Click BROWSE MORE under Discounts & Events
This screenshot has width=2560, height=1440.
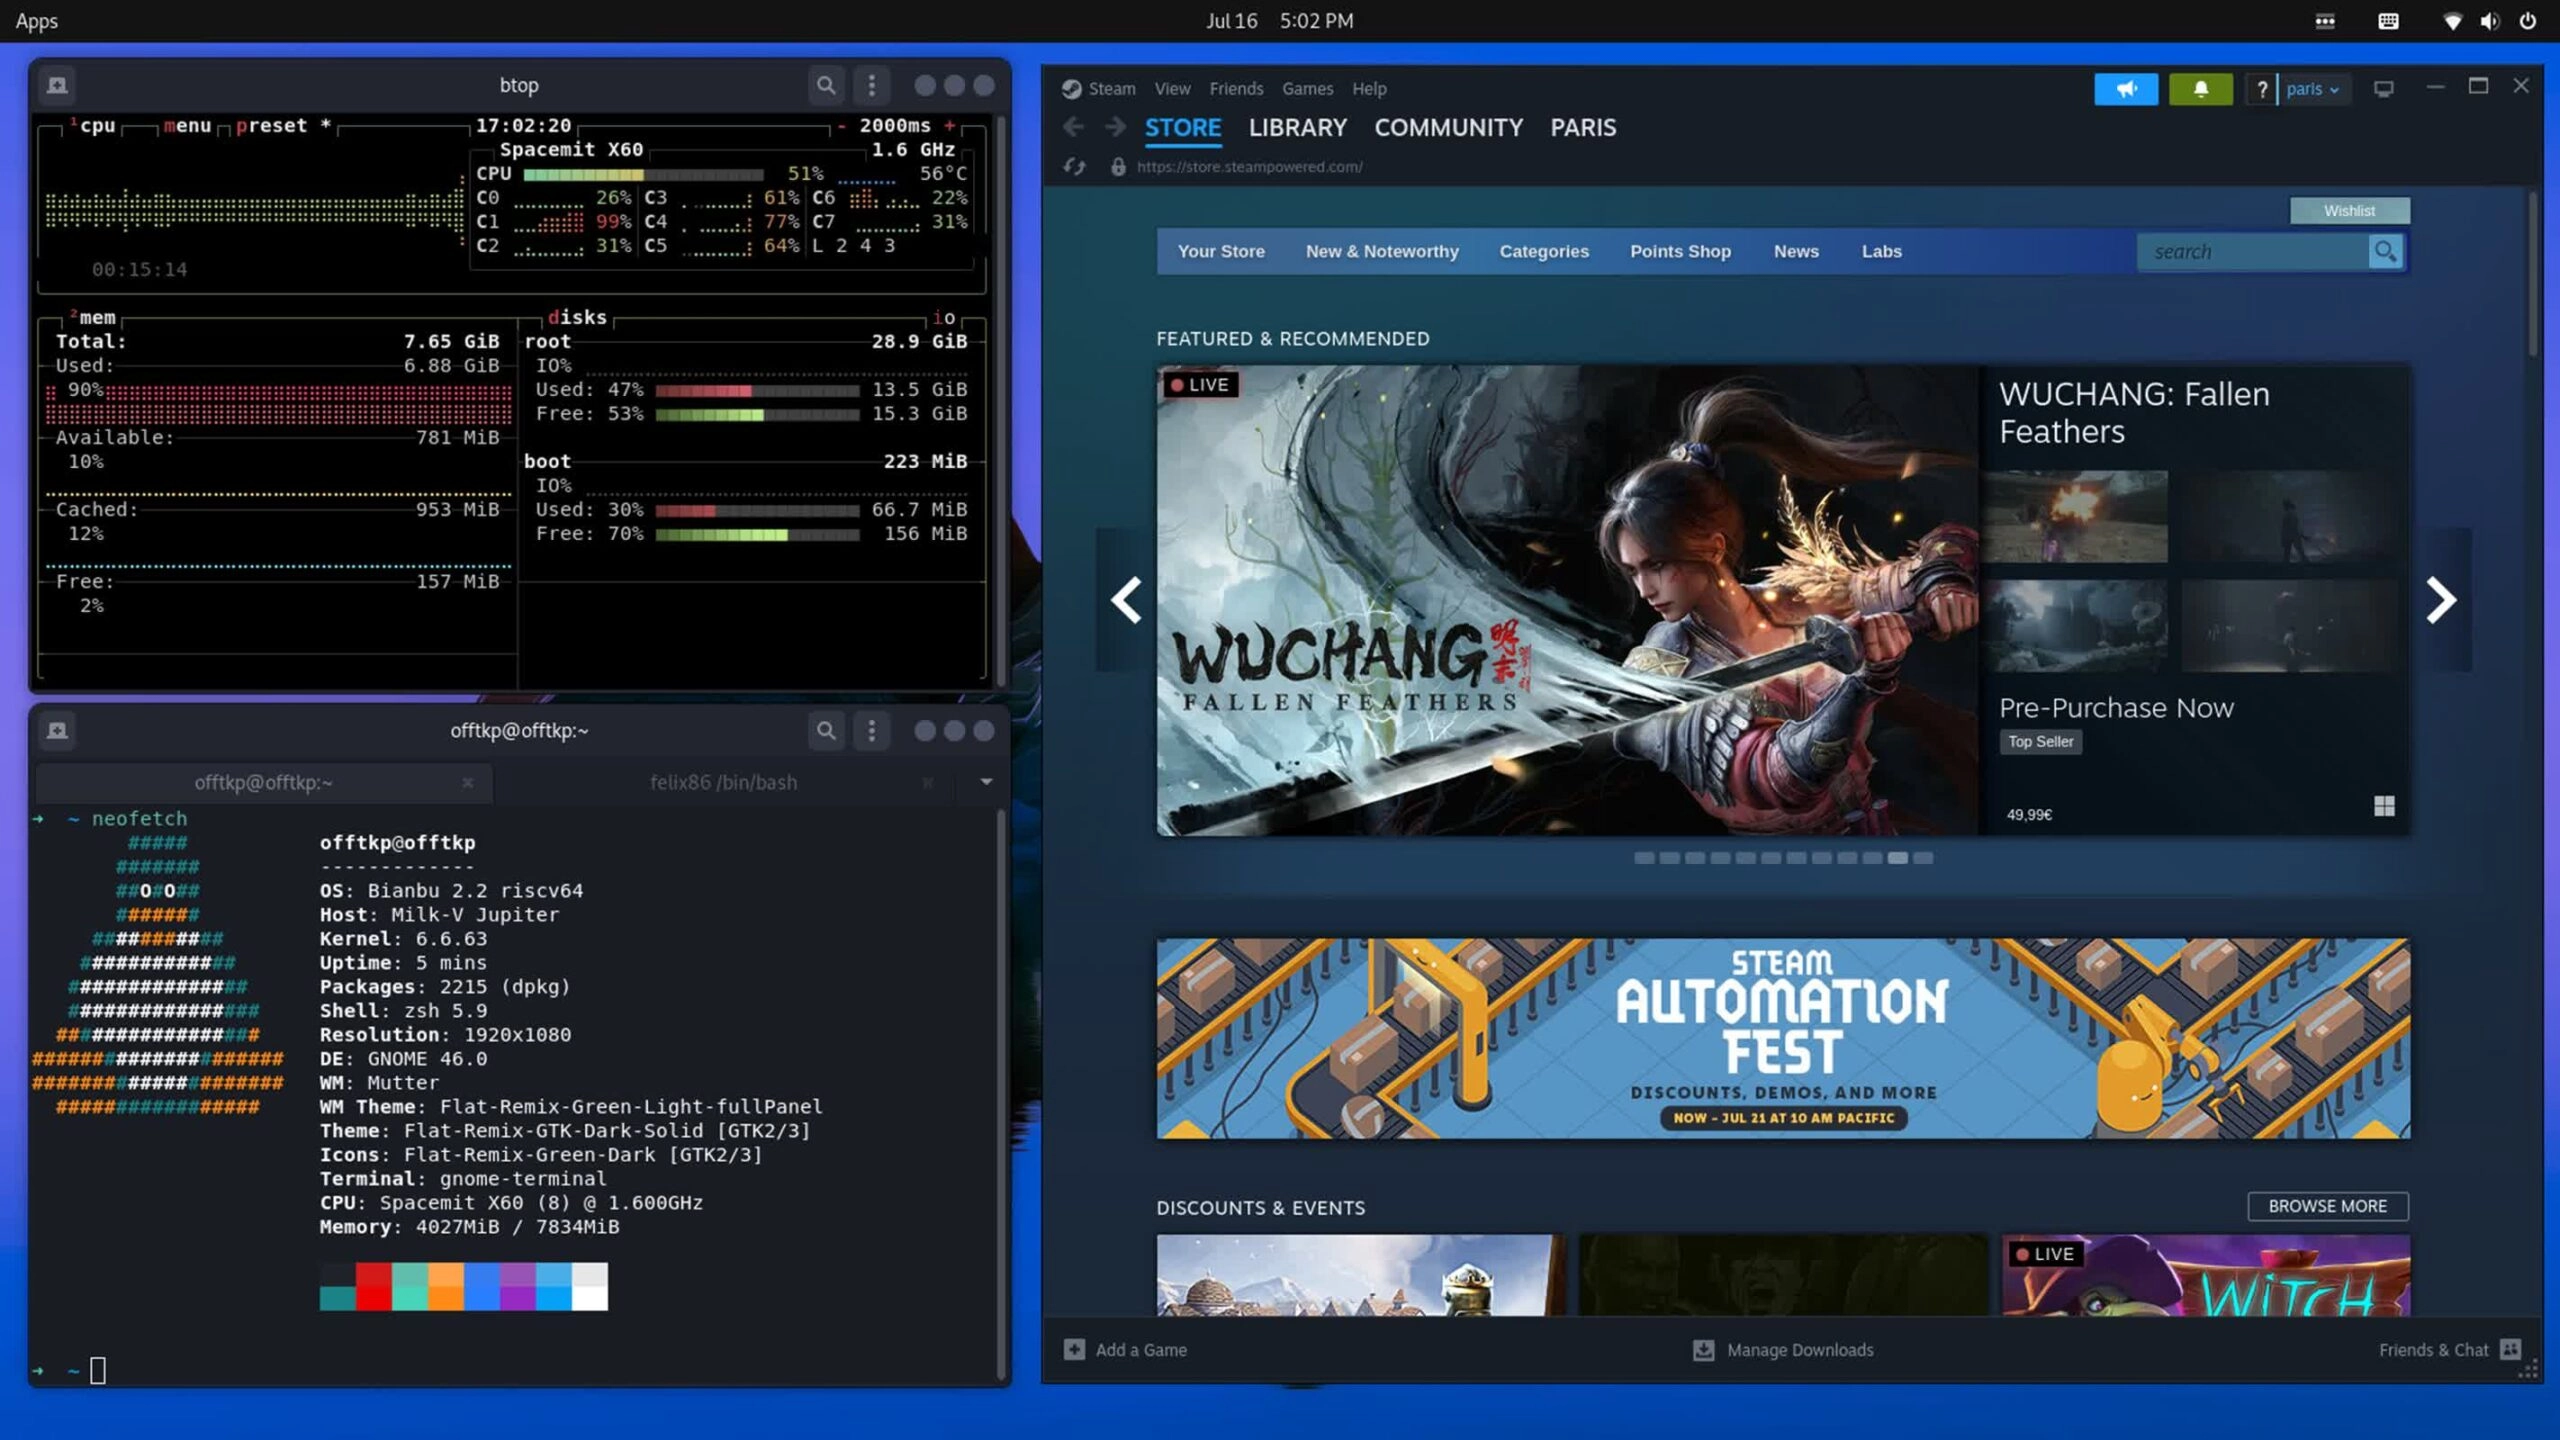(2327, 1206)
